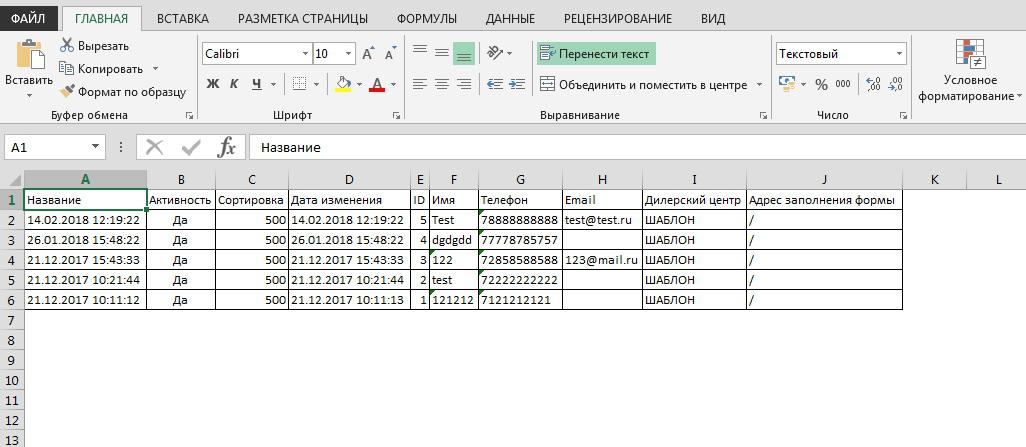Click the 123@mail.ru email cell
Screen dimensions: 1026x447
[x=602, y=260]
